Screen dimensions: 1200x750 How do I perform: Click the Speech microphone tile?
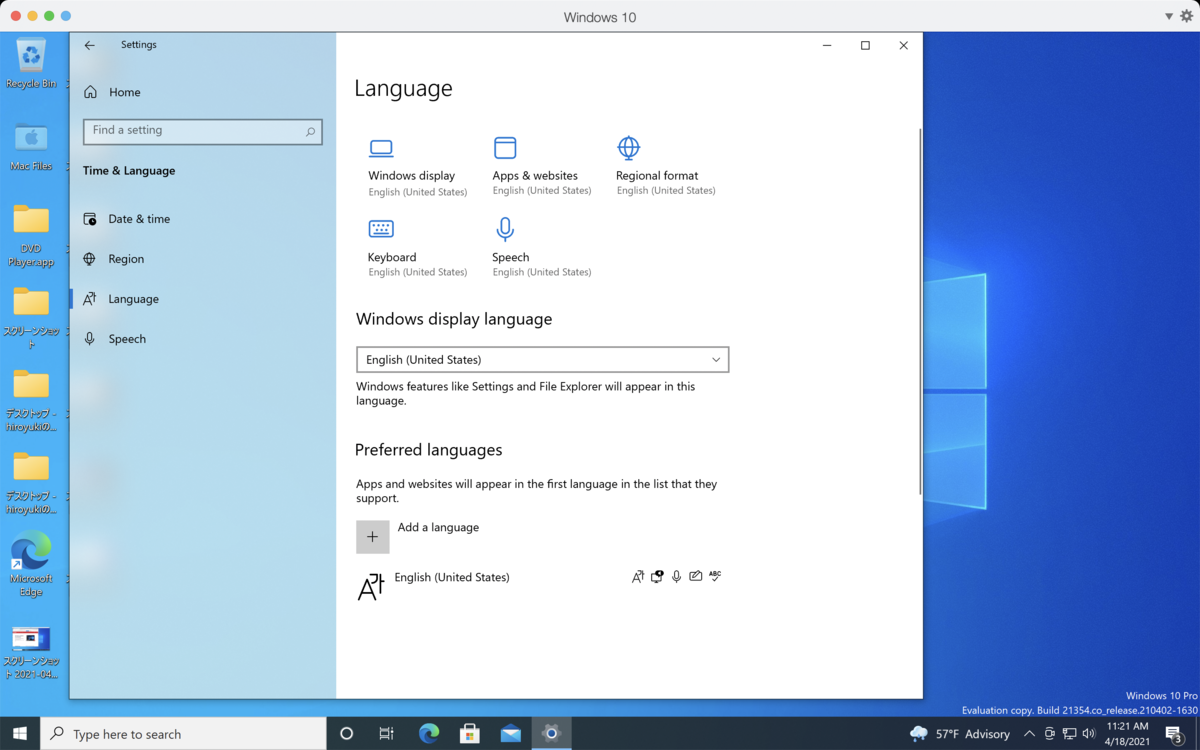pos(541,248)
